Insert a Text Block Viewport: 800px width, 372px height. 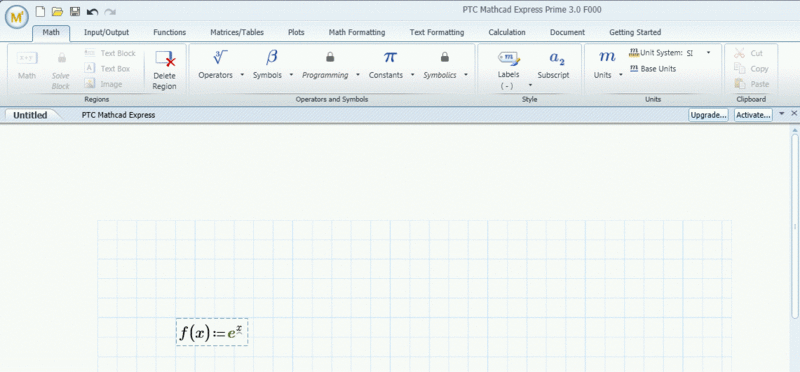(x=110, y=53)
